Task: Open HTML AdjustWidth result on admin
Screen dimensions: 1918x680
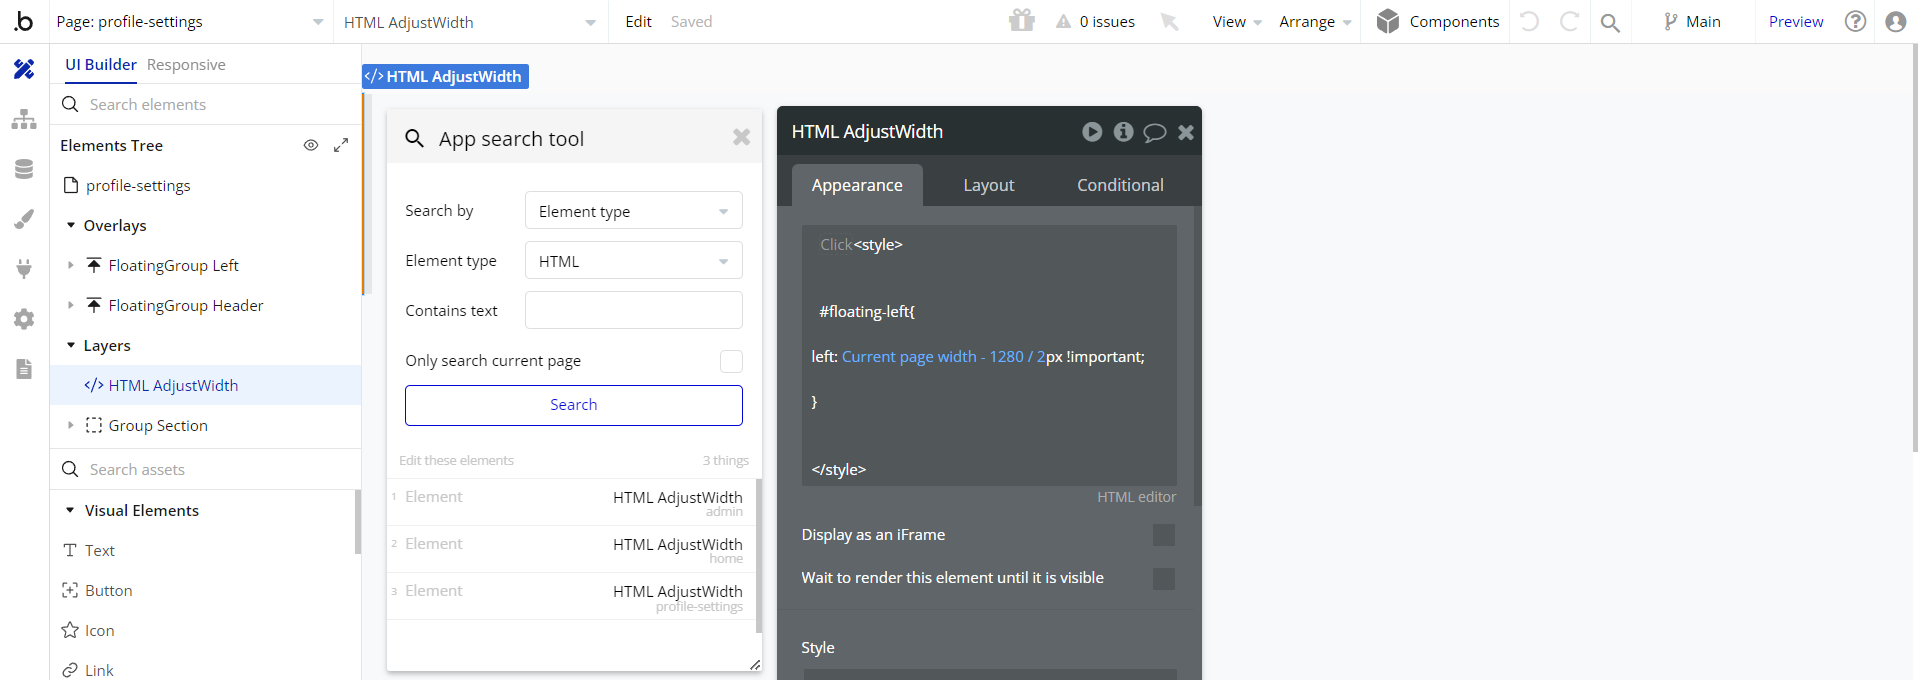Action: tap(571, 502)
